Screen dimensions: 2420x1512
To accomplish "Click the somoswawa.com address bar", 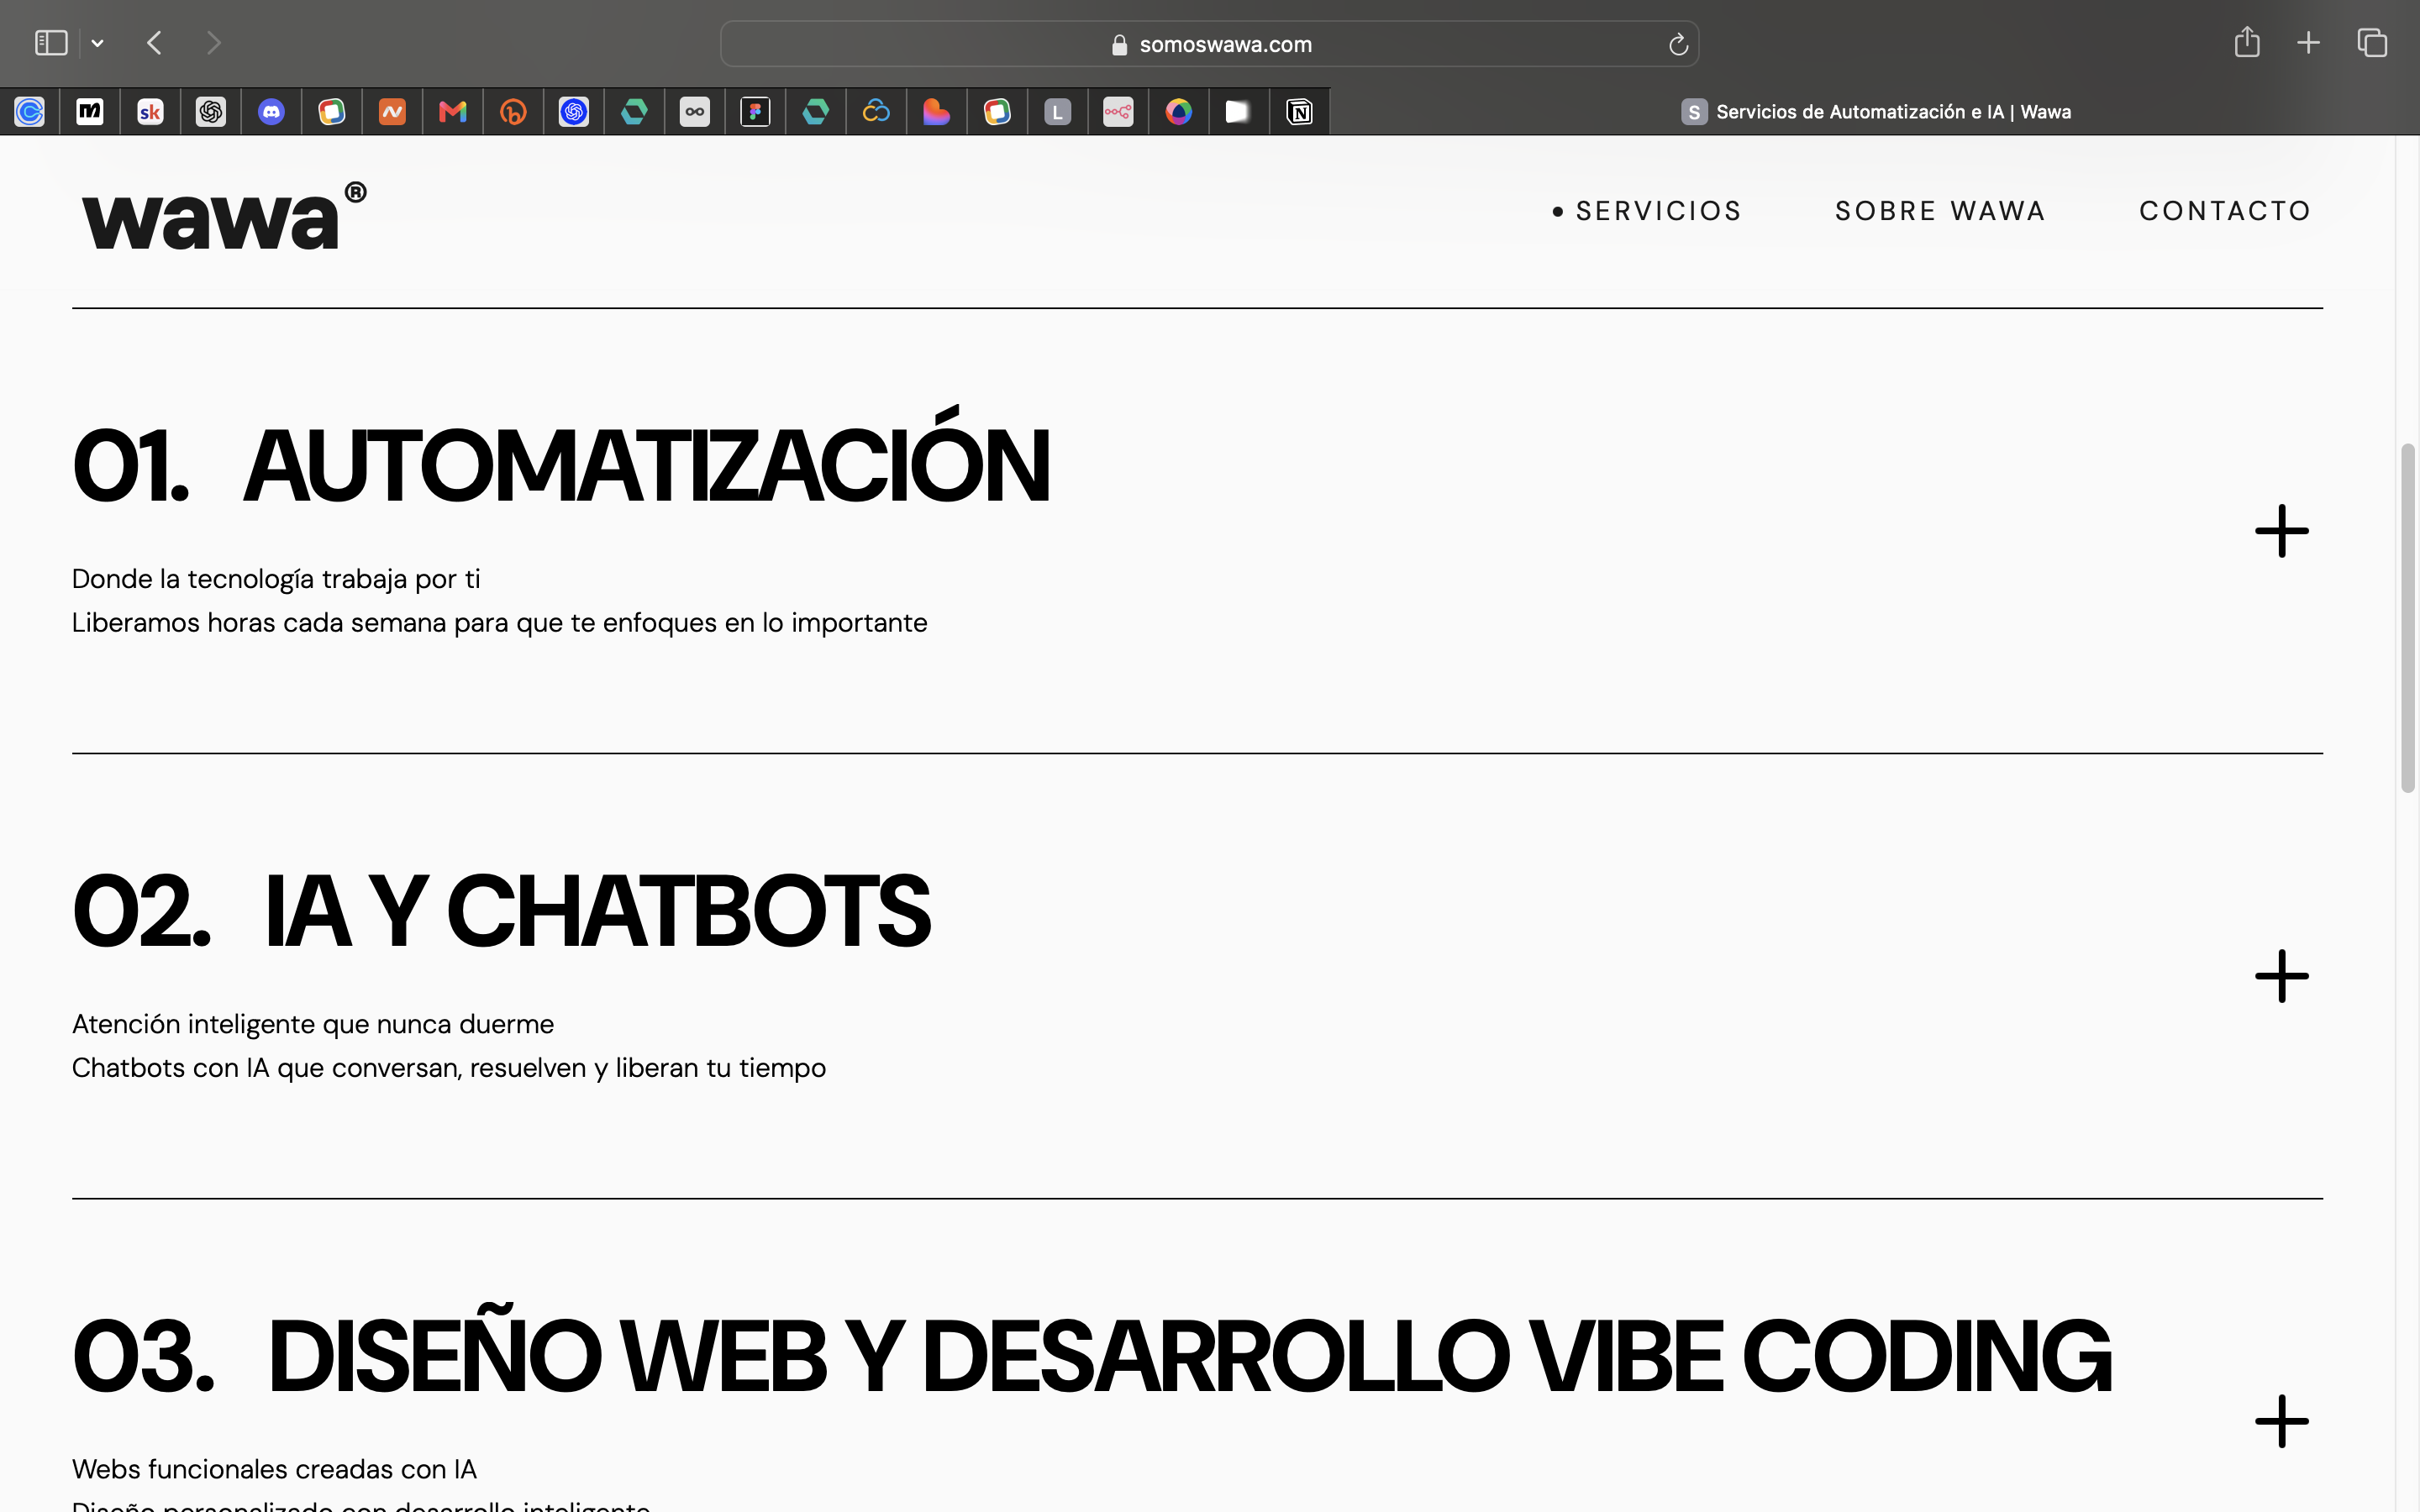I will tap(1209, 44).
